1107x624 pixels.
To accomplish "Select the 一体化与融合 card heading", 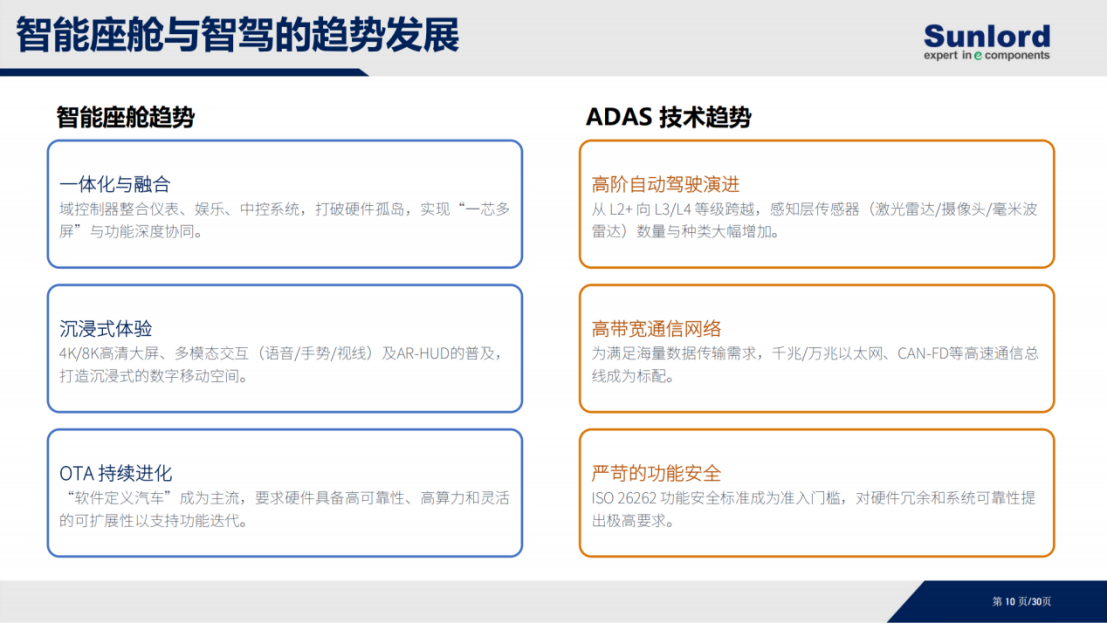I will 115,184.
